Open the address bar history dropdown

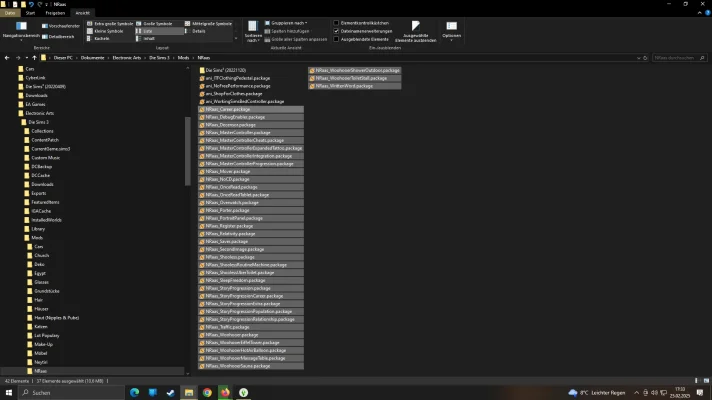point(638,58)
